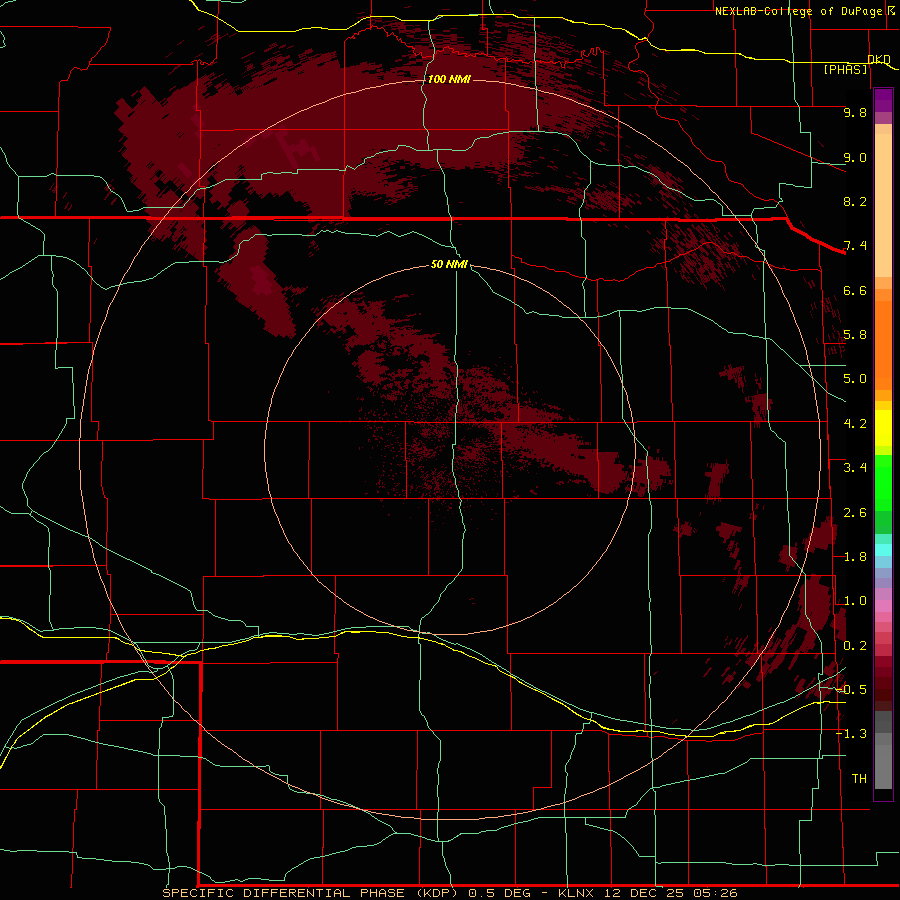900x900 pixels.
Task: Select the -0.5 scale value
Action: (851, 690)
